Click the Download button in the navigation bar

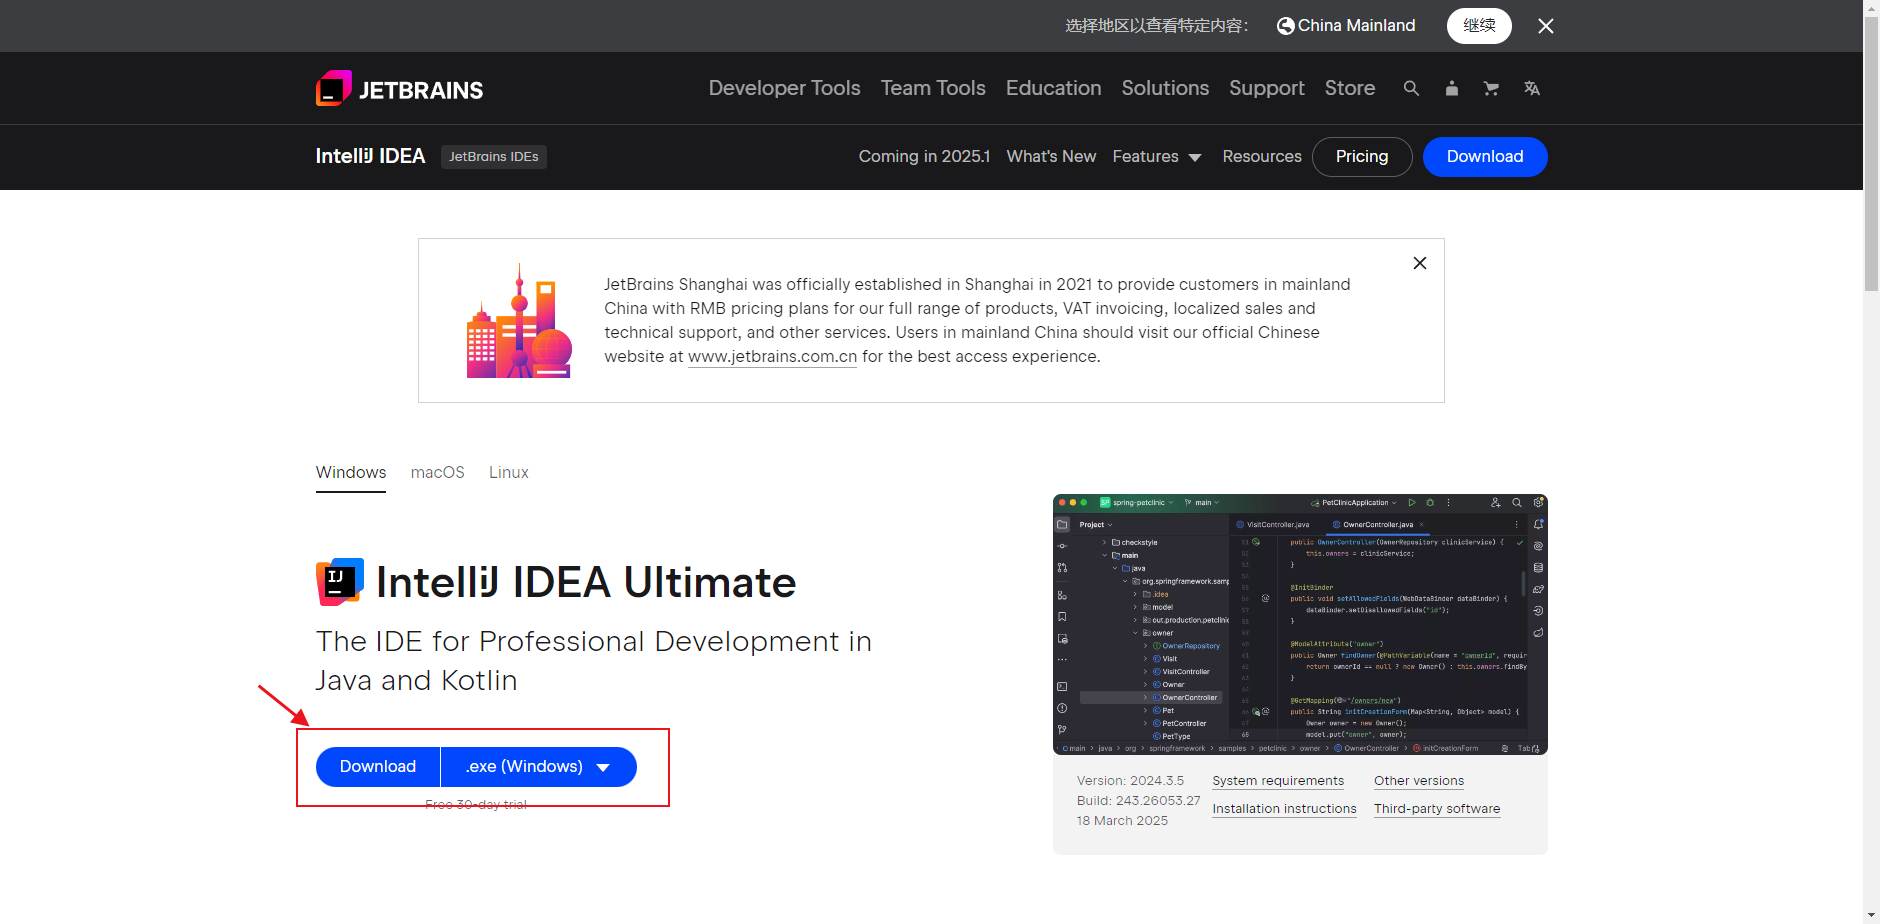1485,157
